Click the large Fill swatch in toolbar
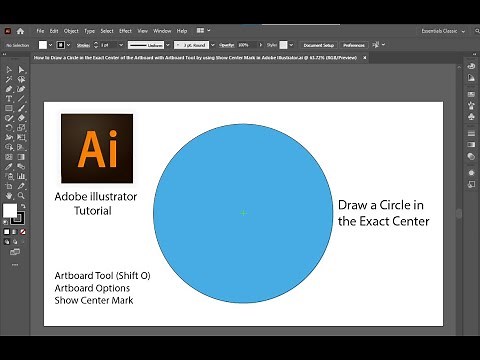This screenshot has height=360, width=480. click(x=10, y=211)
